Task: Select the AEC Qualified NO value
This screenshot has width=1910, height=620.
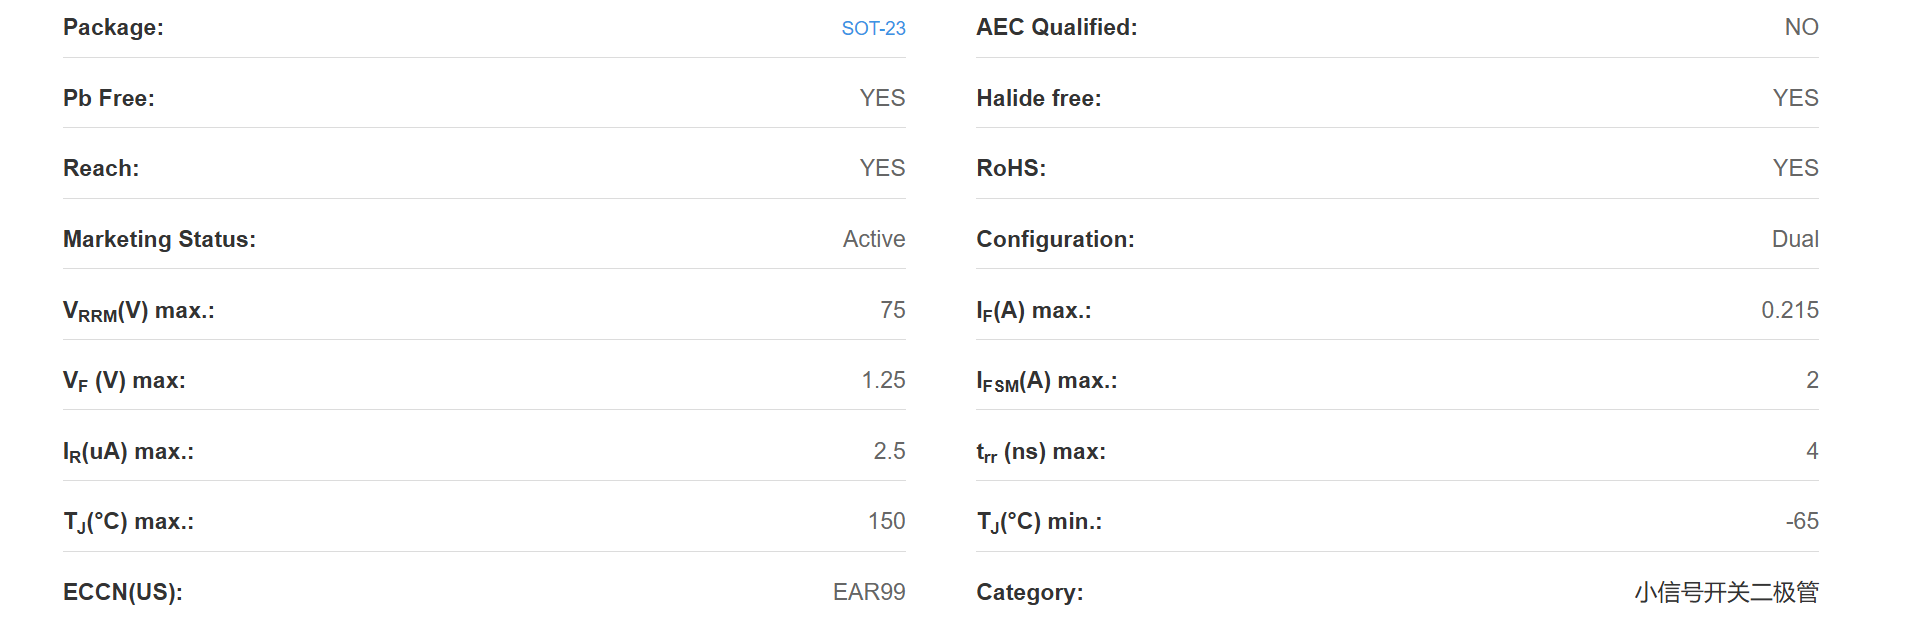Action: 1802,27
